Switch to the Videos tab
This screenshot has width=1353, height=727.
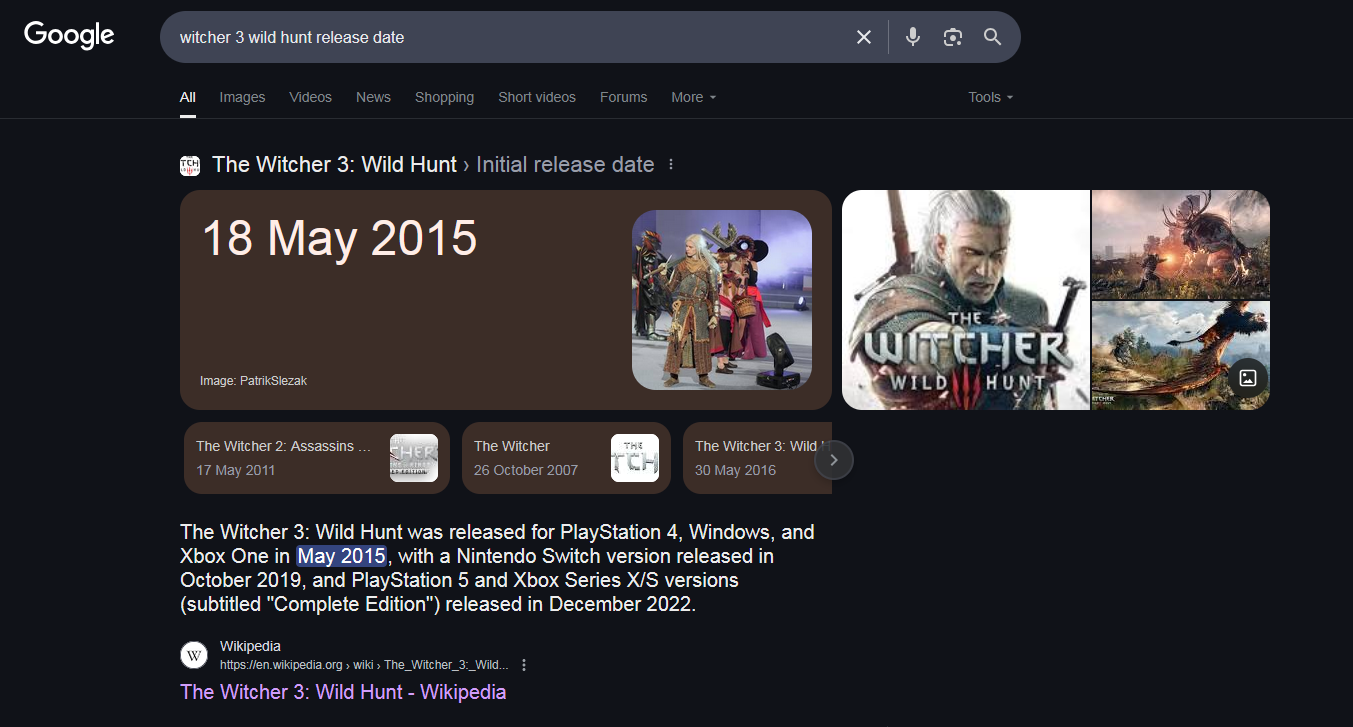click(310, 97)
